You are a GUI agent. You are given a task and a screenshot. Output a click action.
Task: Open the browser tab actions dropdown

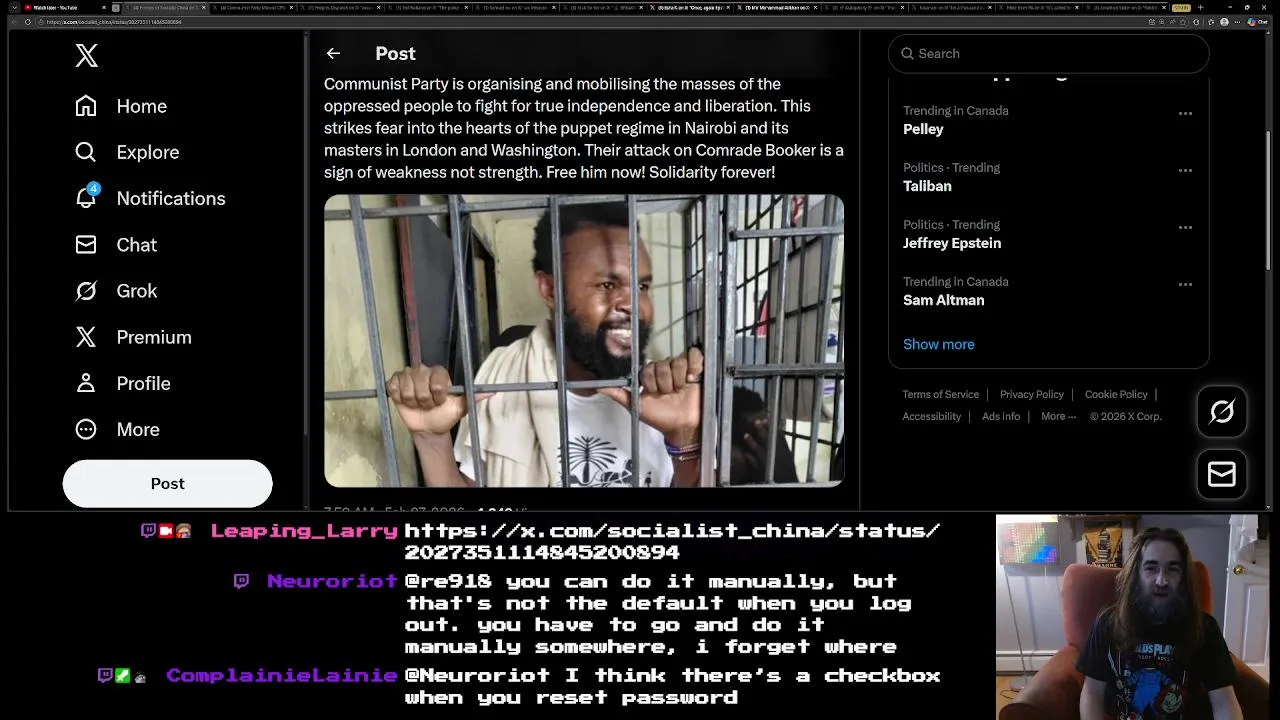(x=15, y=8)
